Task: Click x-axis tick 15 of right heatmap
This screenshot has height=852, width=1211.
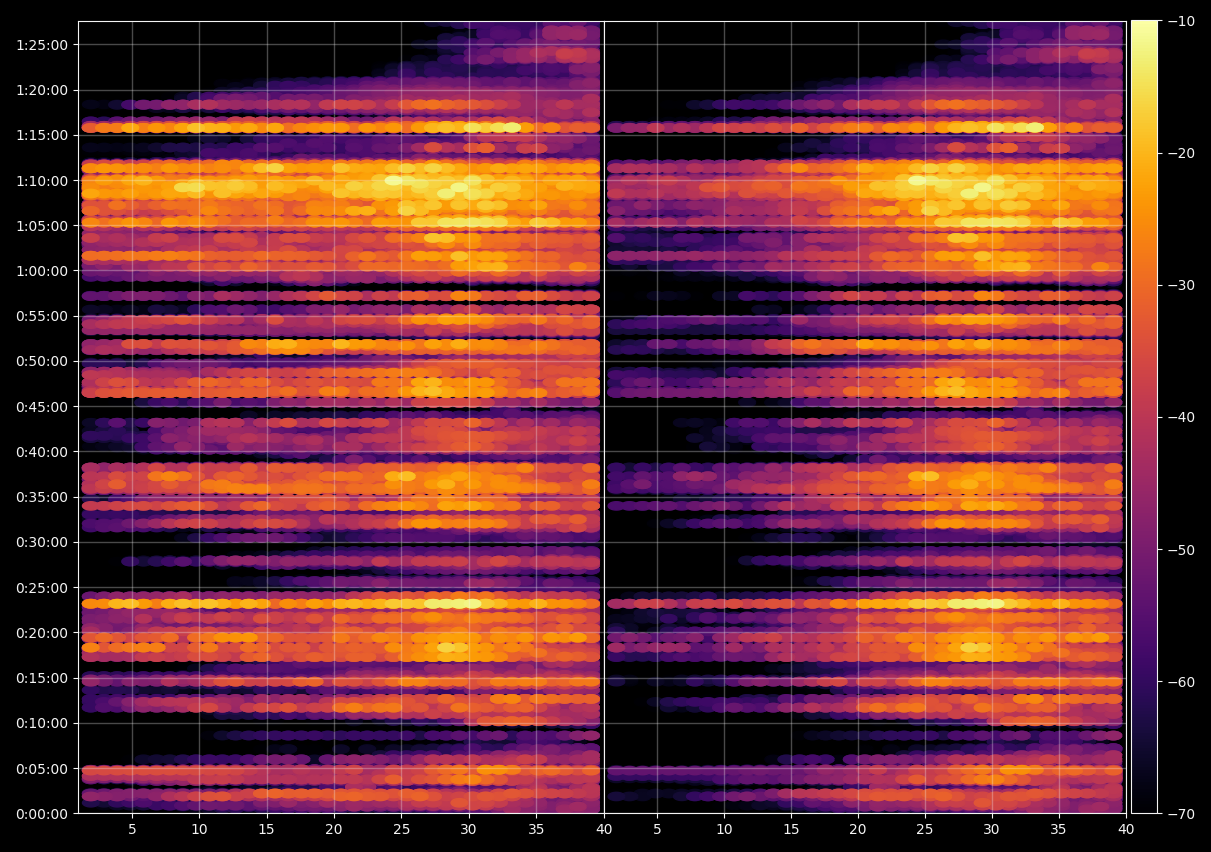Action: point(791,830)
